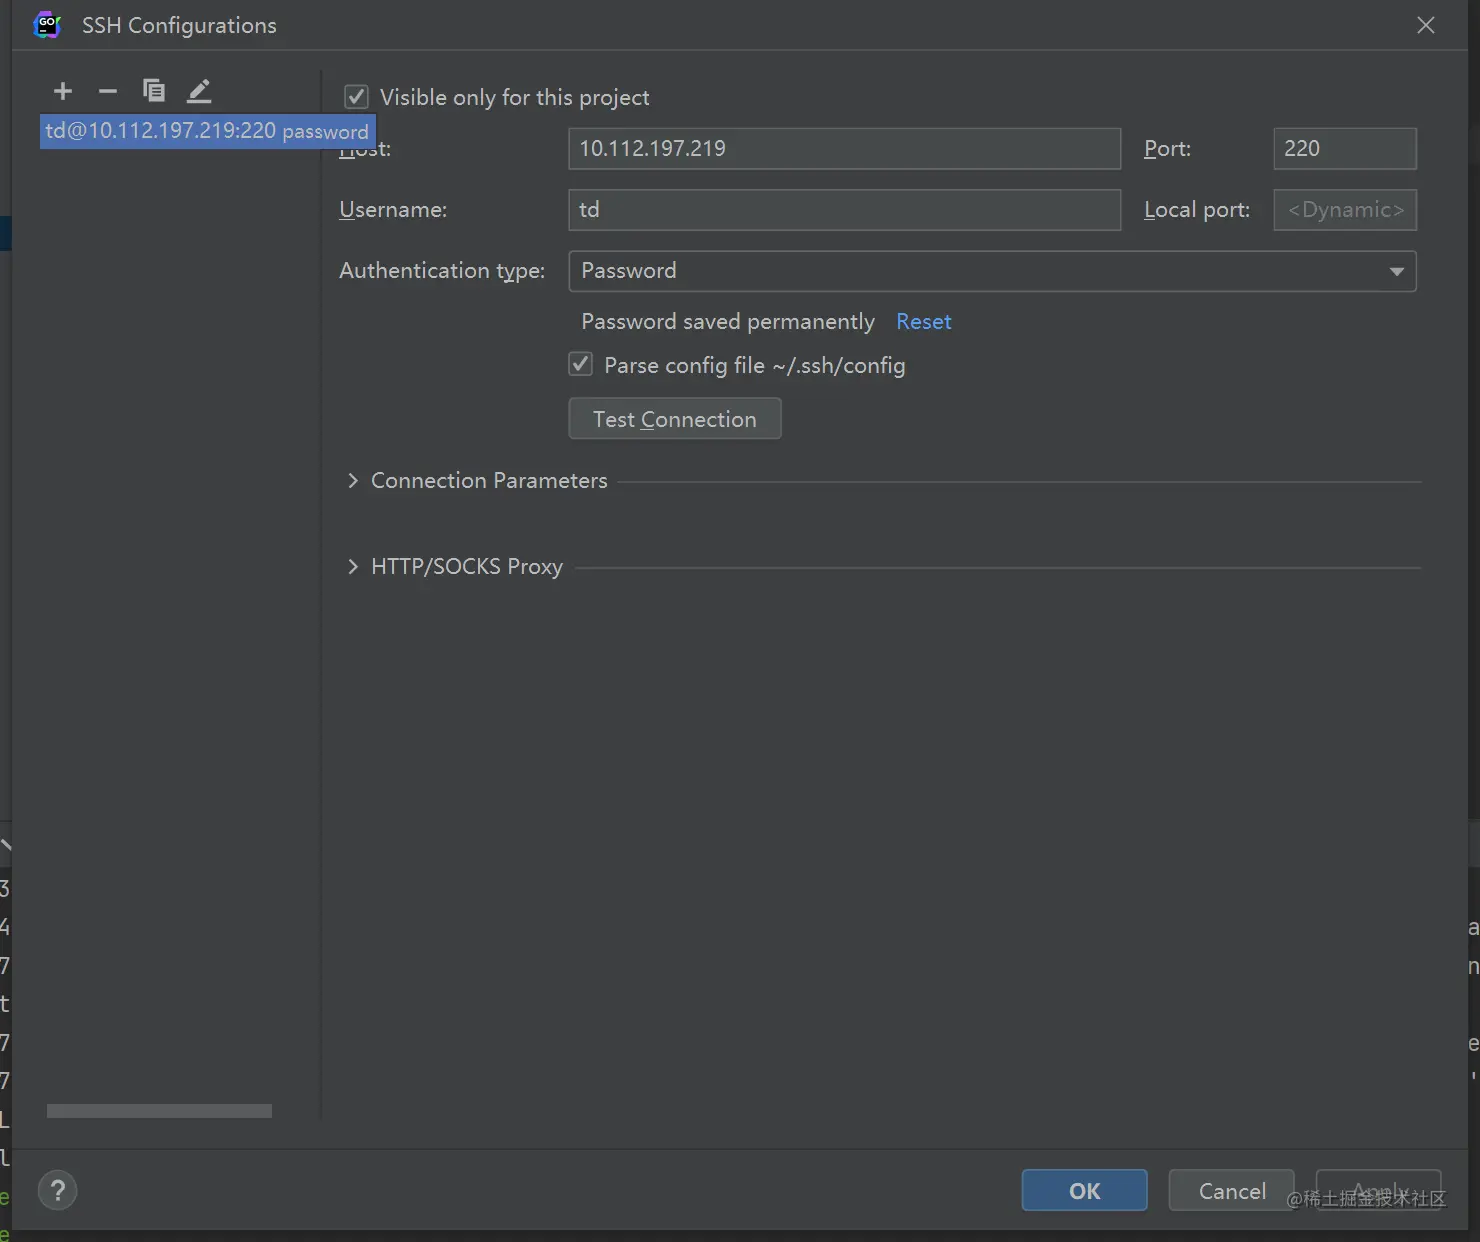1480x1242 pixels.
Task: Open the Authentication type dropdown
Action: [x=992, y=271]
